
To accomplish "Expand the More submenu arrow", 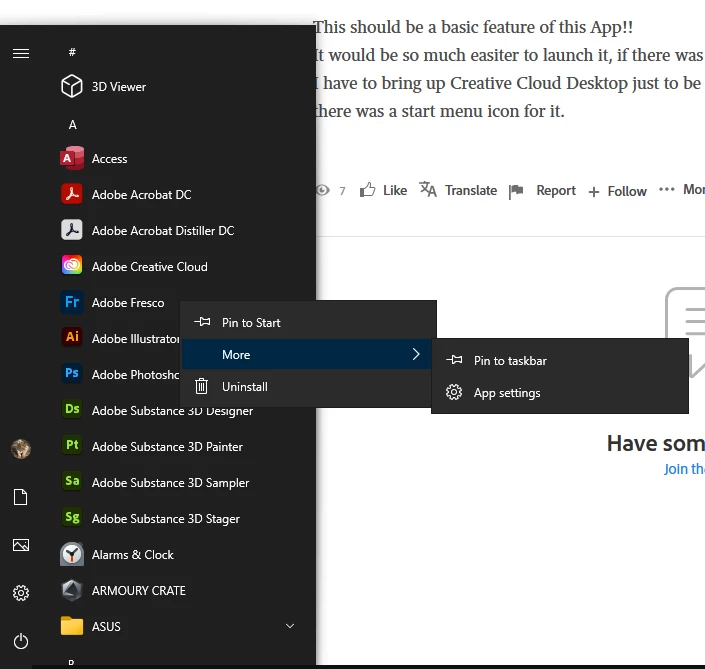I will point(416,354).
